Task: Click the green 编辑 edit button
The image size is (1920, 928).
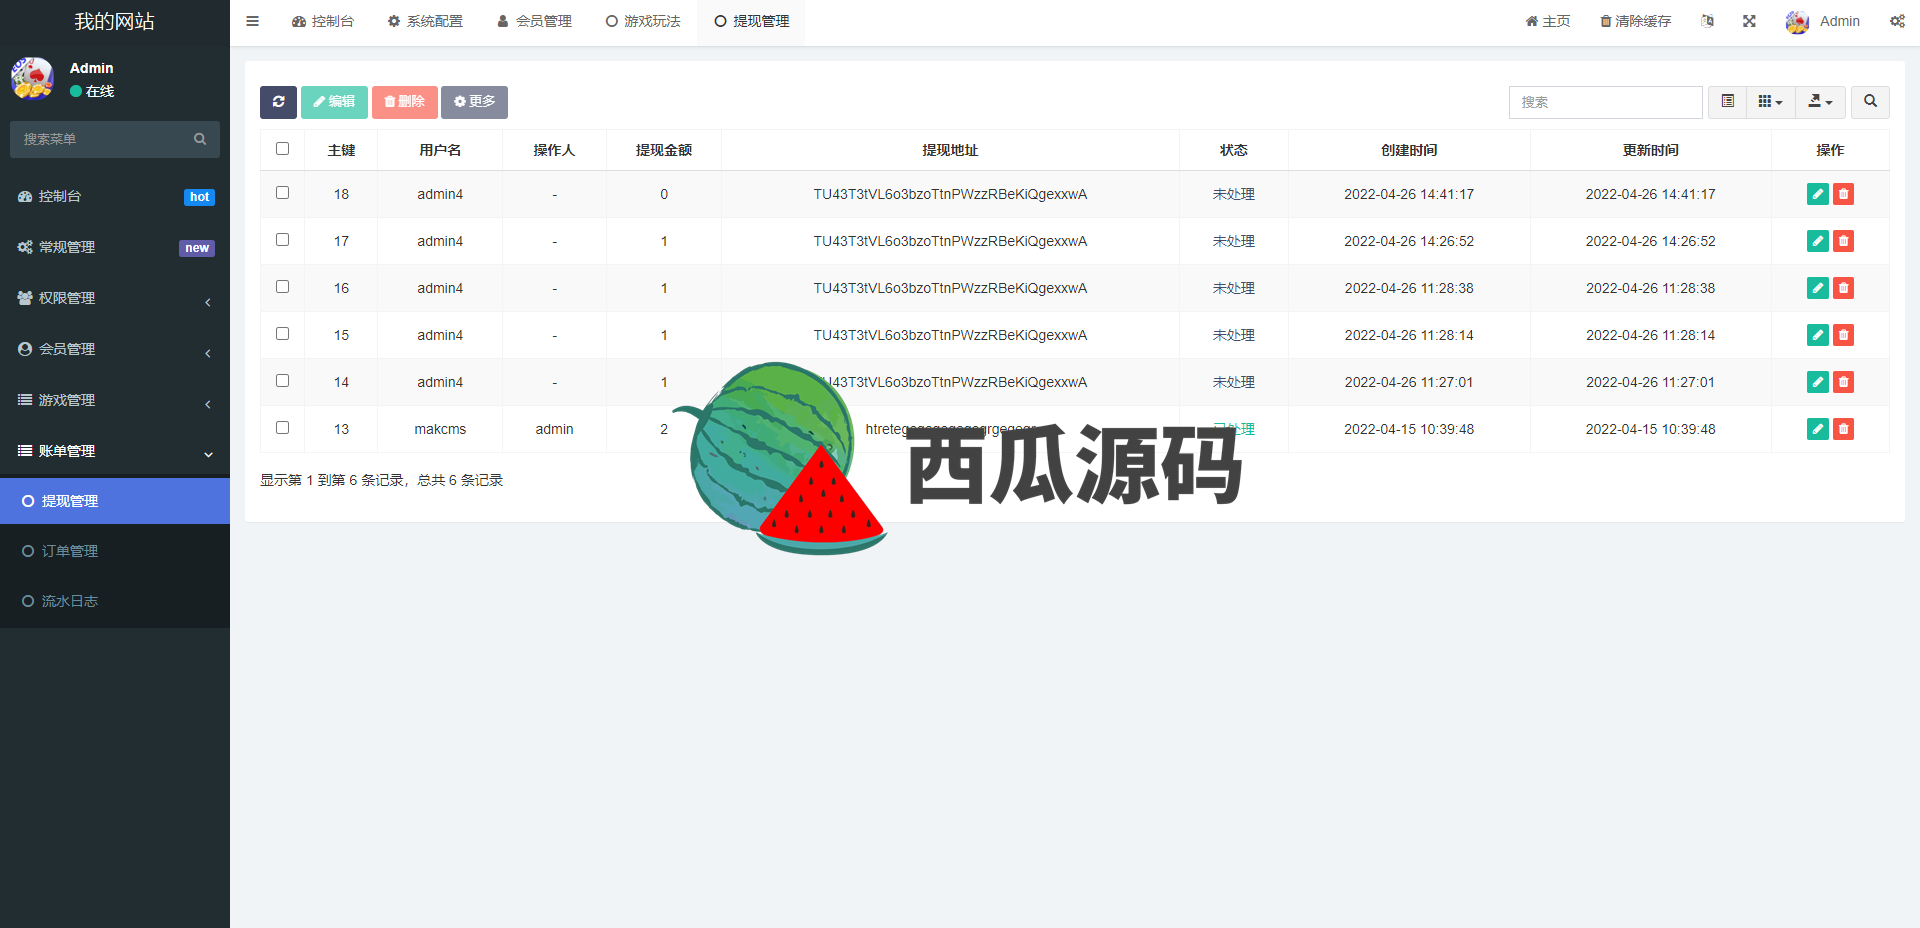Action: (334, 102)
